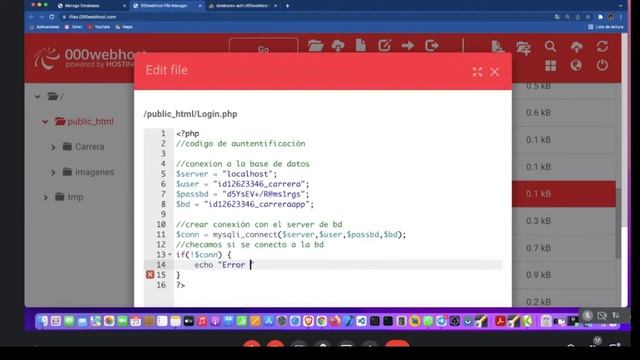Open Lista de lectura reading list
640x360 pixels.
pos(606,27)
